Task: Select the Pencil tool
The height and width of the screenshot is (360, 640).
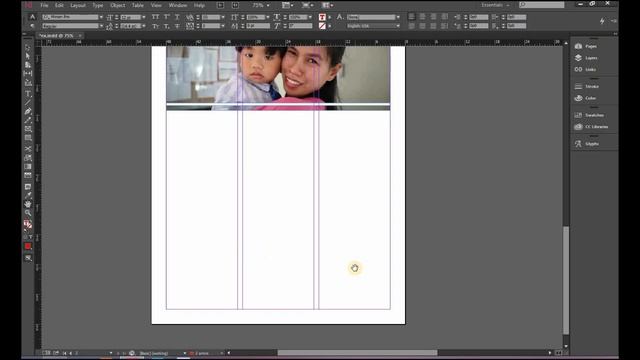Action: tap(28, 120)
